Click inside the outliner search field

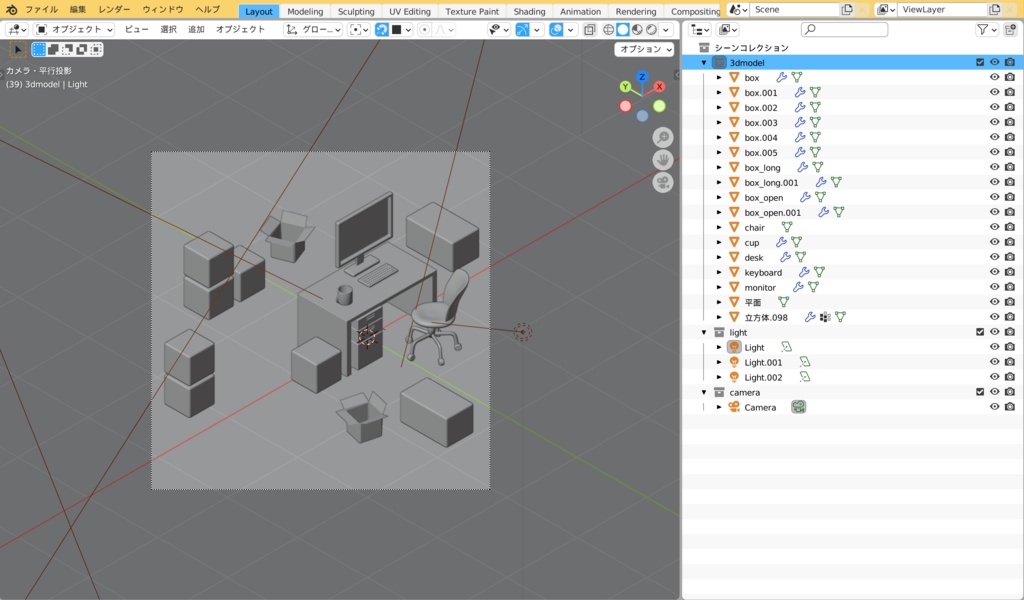click(843, 28)
